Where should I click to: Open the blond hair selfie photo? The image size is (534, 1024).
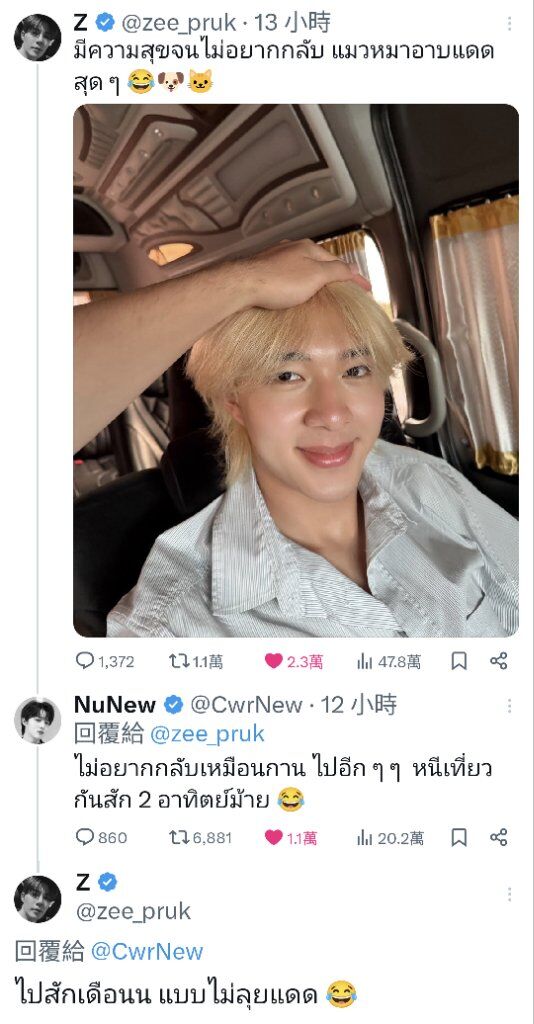pyautogui.click(x=296, y=370)
